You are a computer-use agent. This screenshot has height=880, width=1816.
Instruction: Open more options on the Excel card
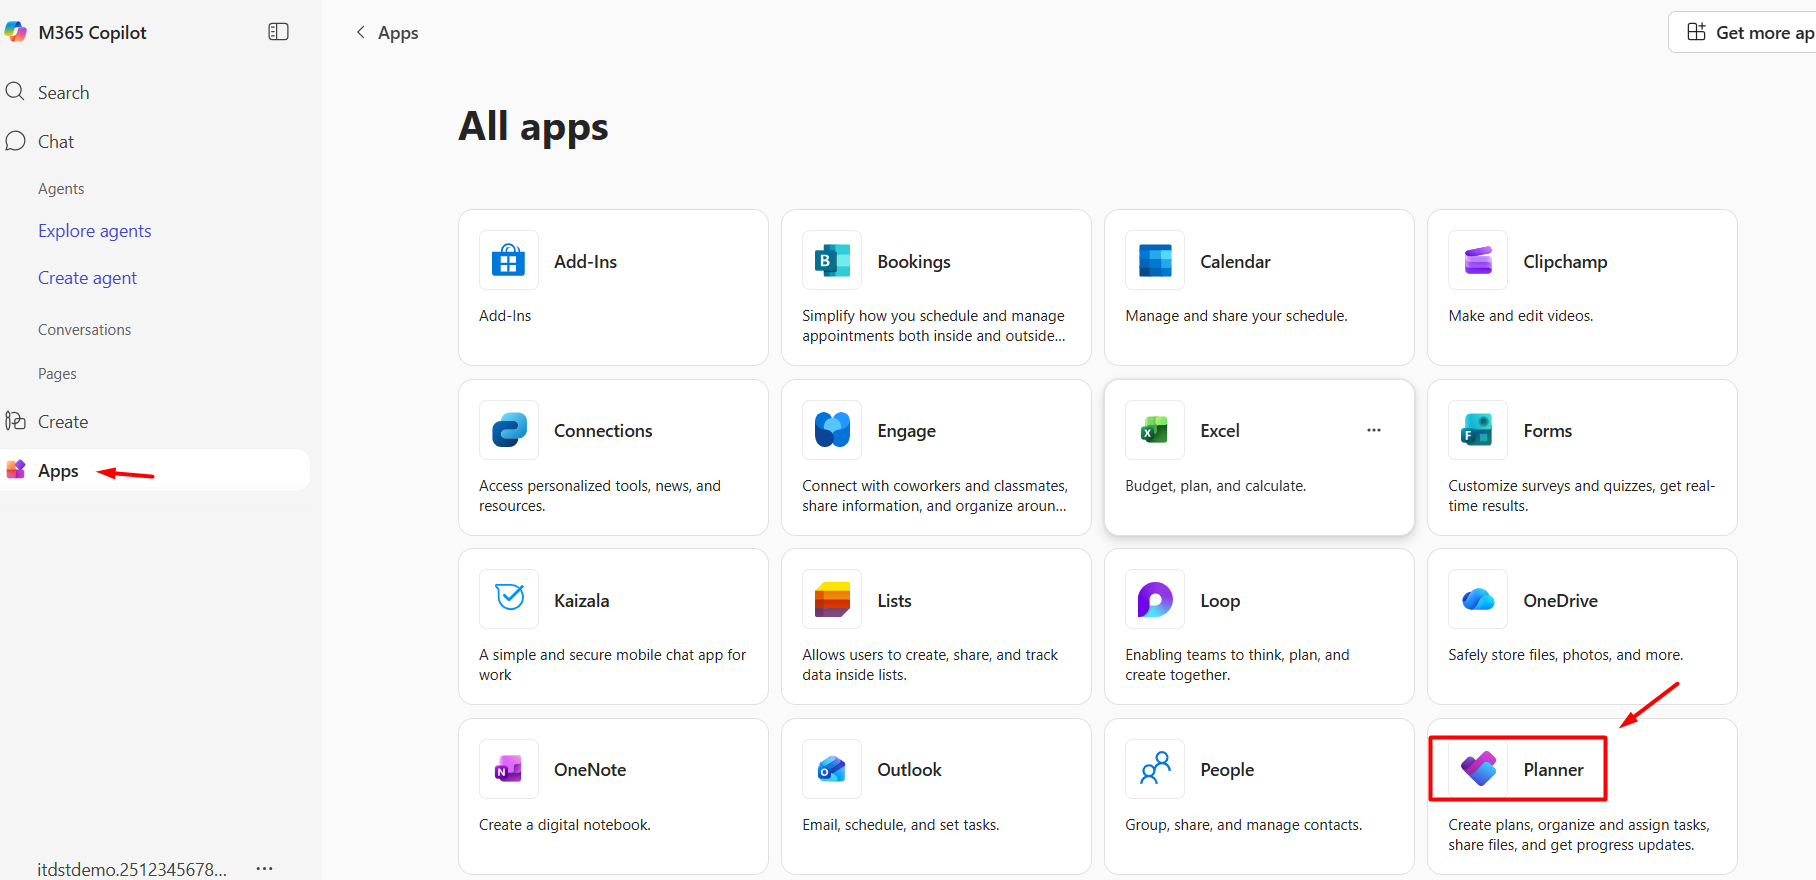pos(1373,430)
